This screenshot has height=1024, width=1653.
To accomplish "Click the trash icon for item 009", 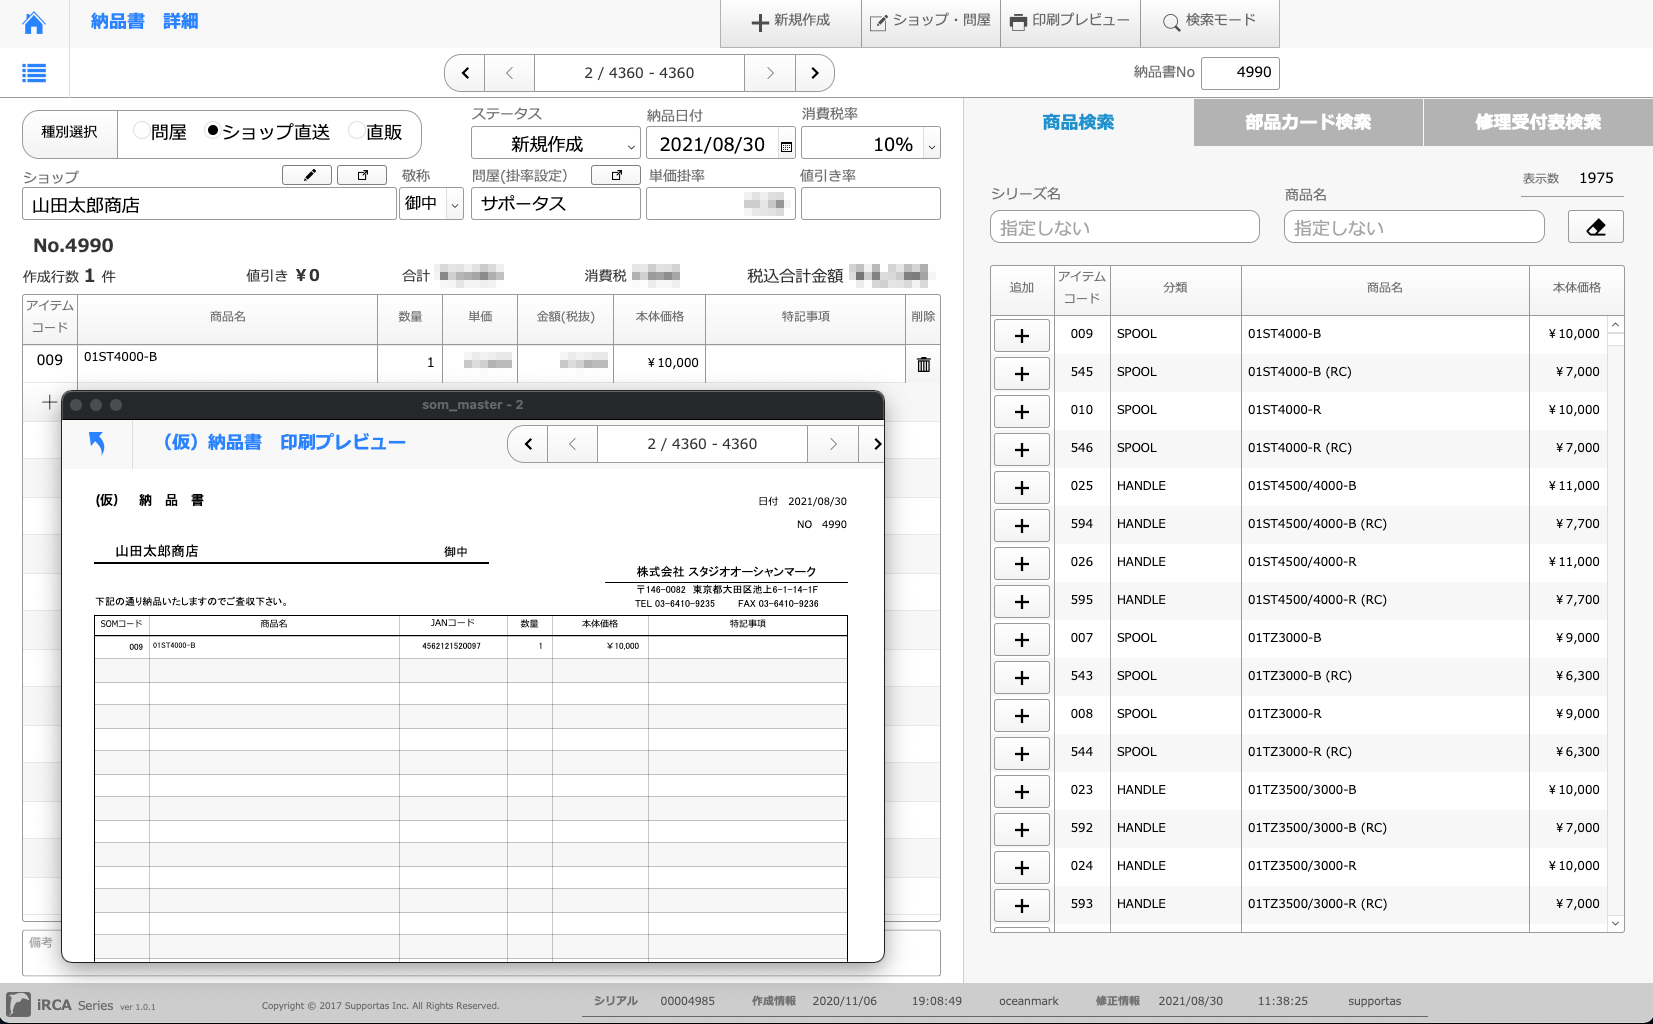I will point(923,364).
